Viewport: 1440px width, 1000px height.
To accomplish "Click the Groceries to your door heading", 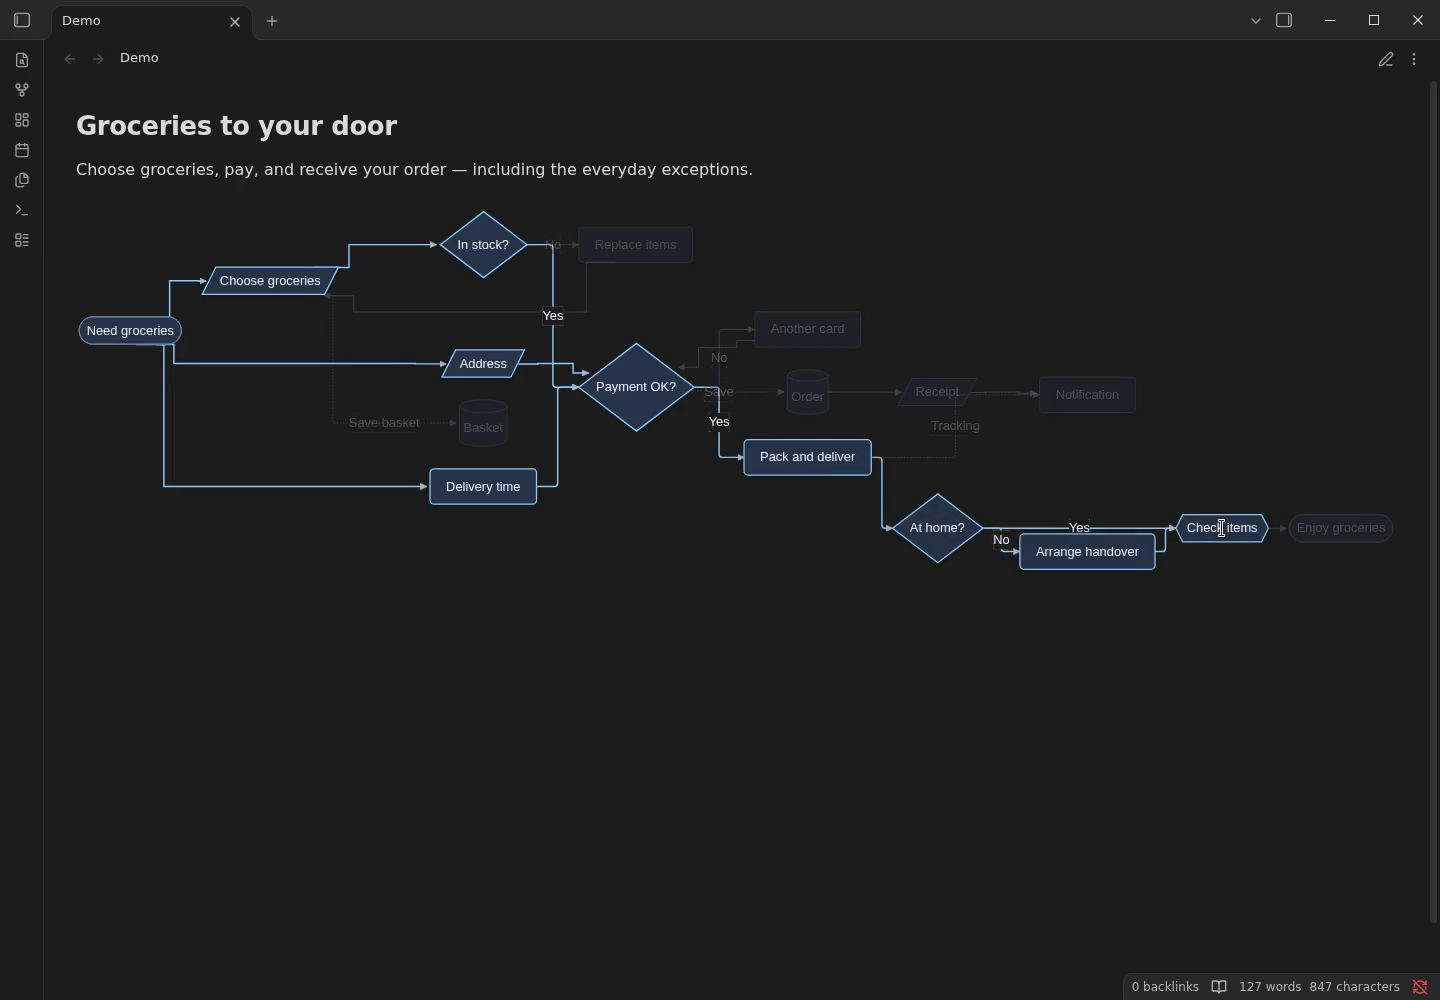I will pos(237,126).
